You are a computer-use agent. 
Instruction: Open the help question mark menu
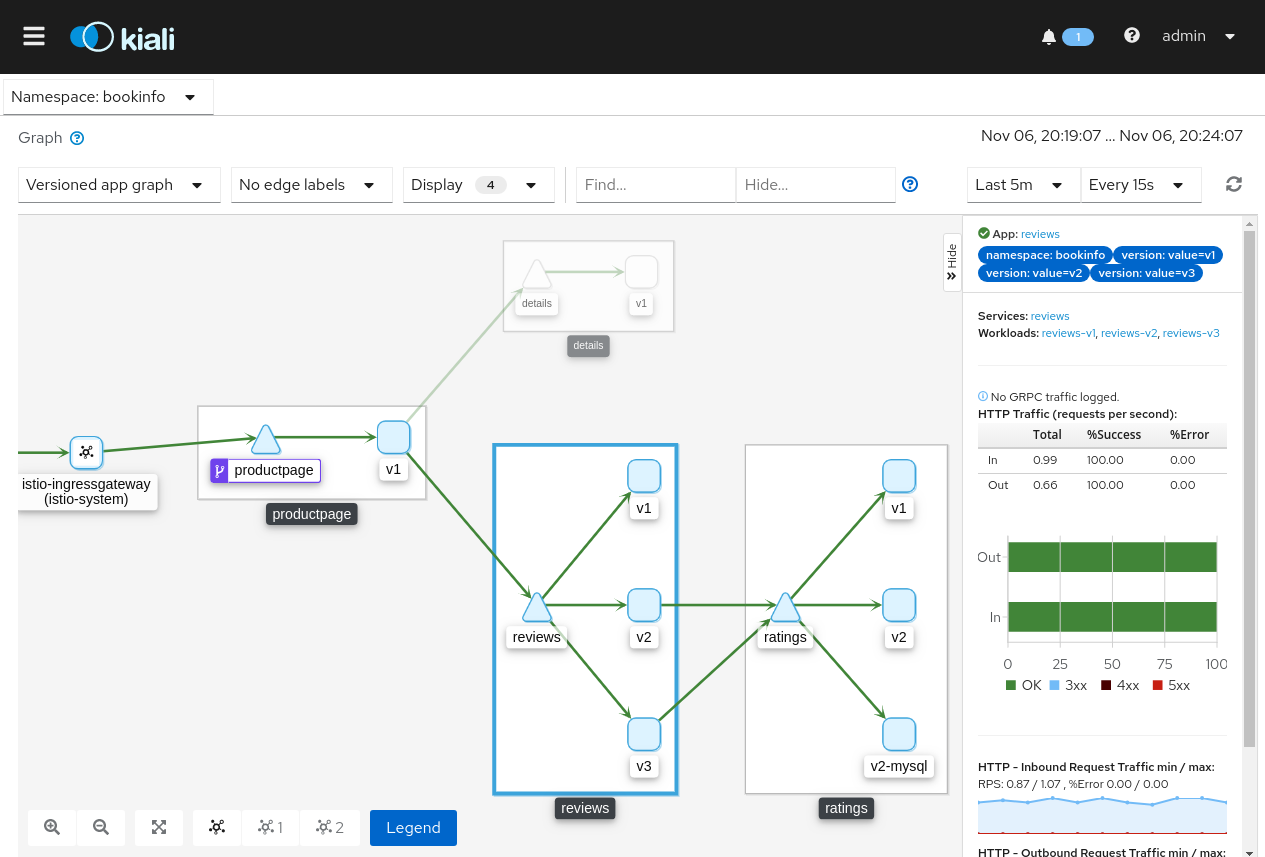[x=1132, y=35]
